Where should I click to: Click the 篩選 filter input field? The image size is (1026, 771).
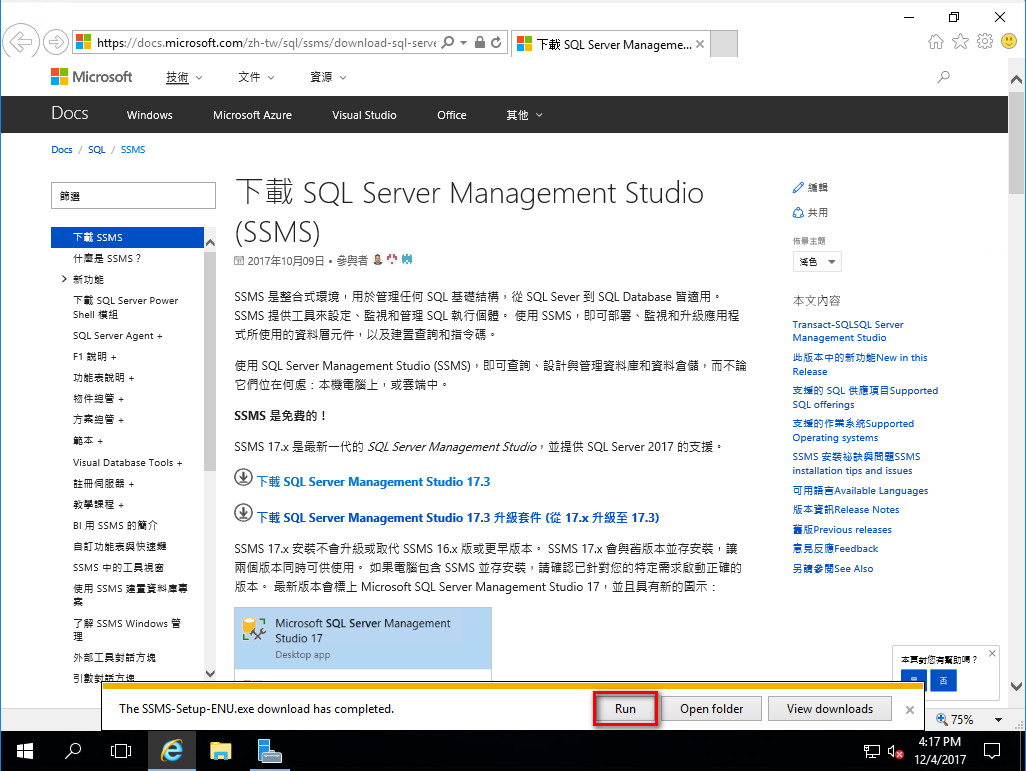[x=133, y=195]
